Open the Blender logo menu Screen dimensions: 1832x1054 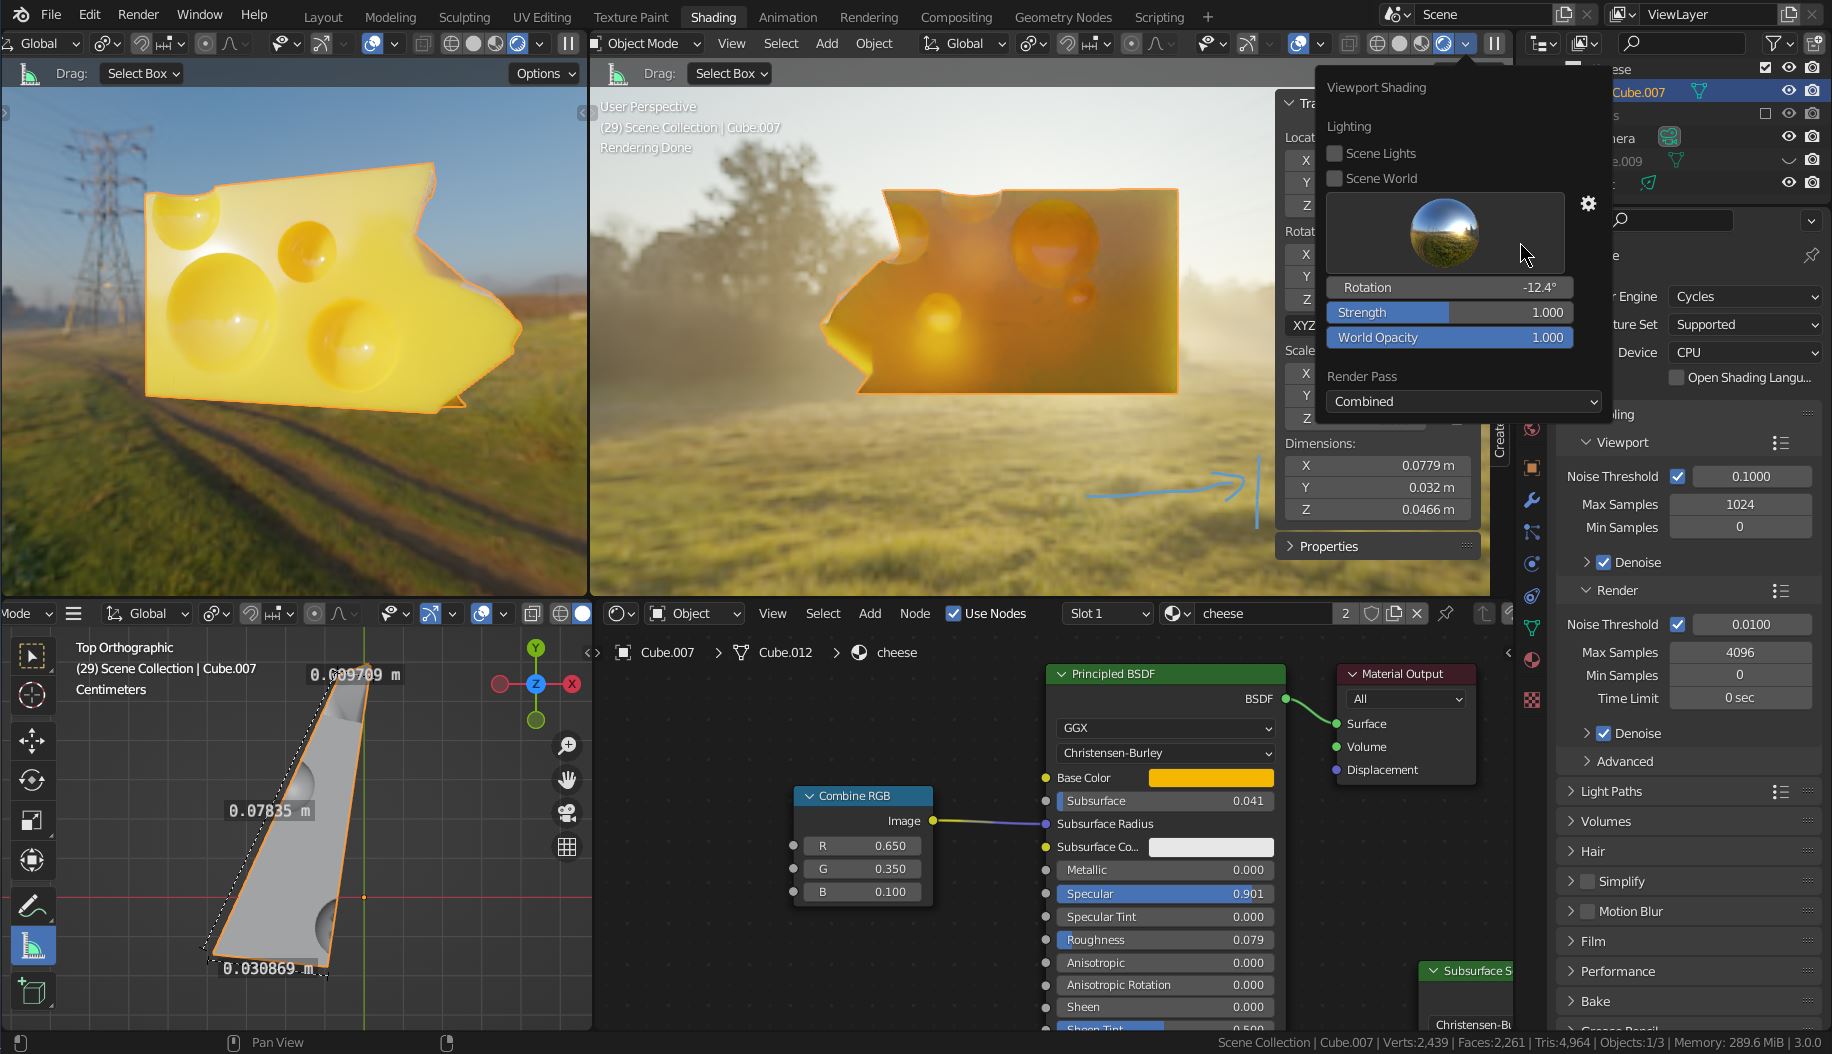pyautogui.click(x=21, y=15)
